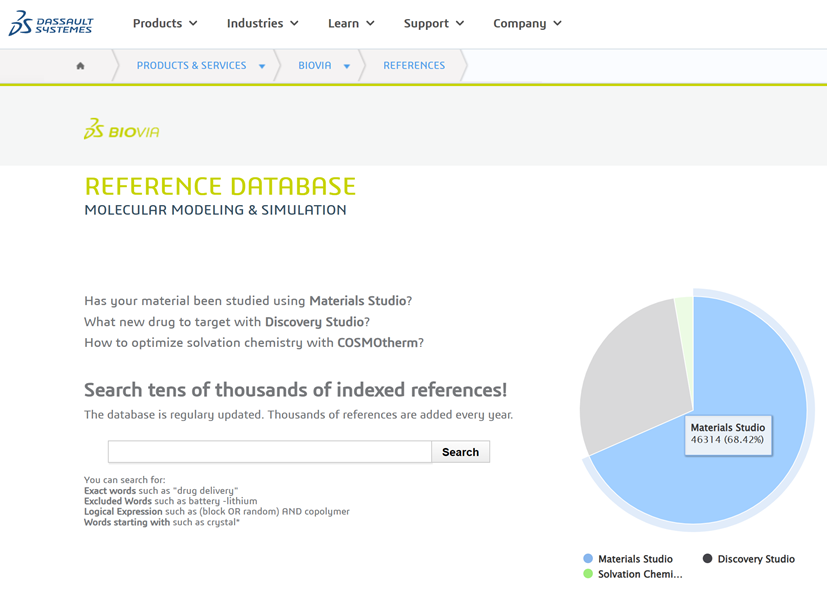827x595 pixels.
Task: Expand the Products menu
Action: coord(165,23)
